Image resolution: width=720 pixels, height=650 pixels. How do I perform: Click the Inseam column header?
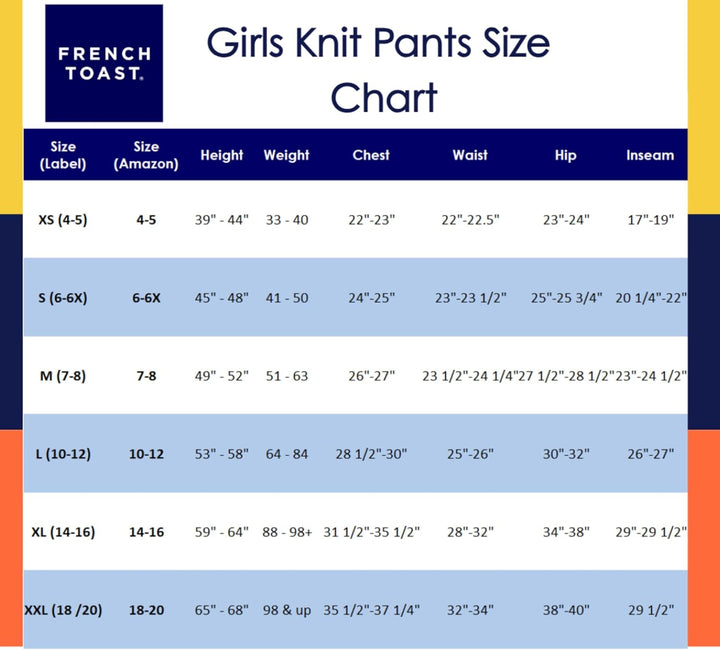click(x=650, y=155)
